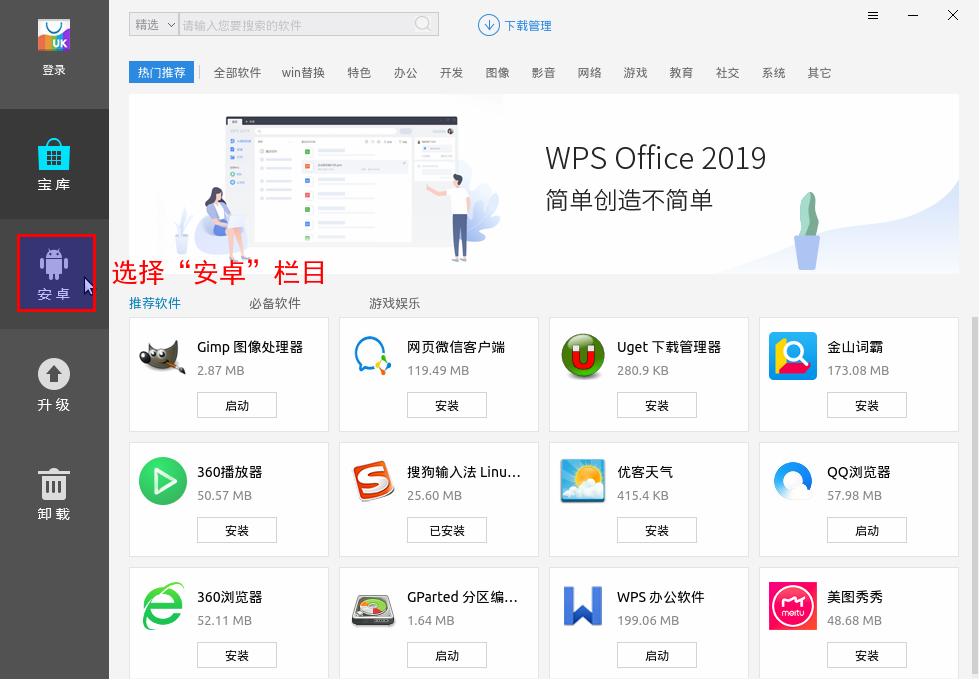
Task: Launch QQ浏览器 with 启动 button
Action: (x=867, y=531)
